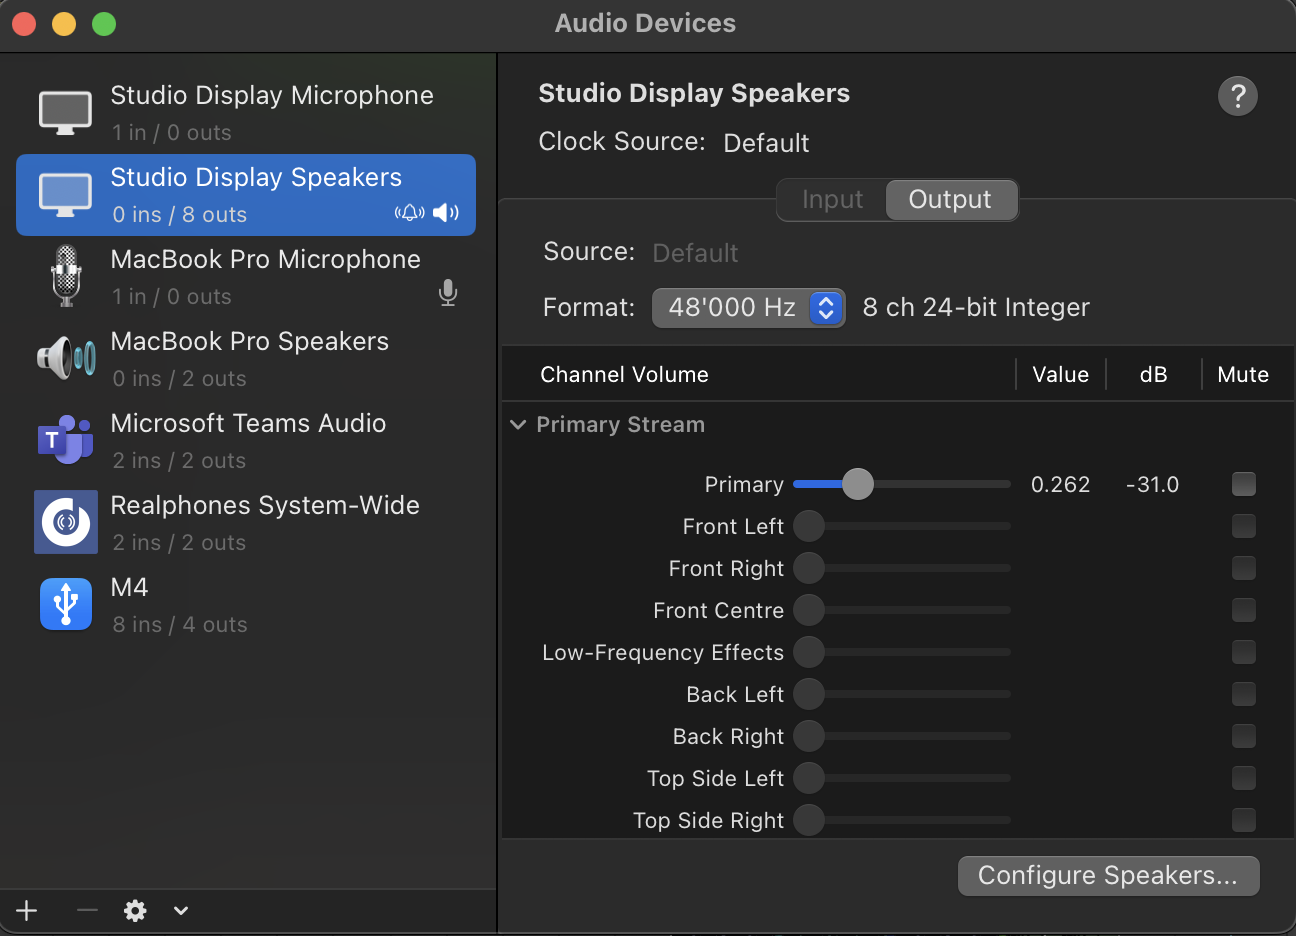Viewport: 1296px width, 936px height.
Task: Toggle Back Left mute checkbox
Action: click(x=1244, y=694)
